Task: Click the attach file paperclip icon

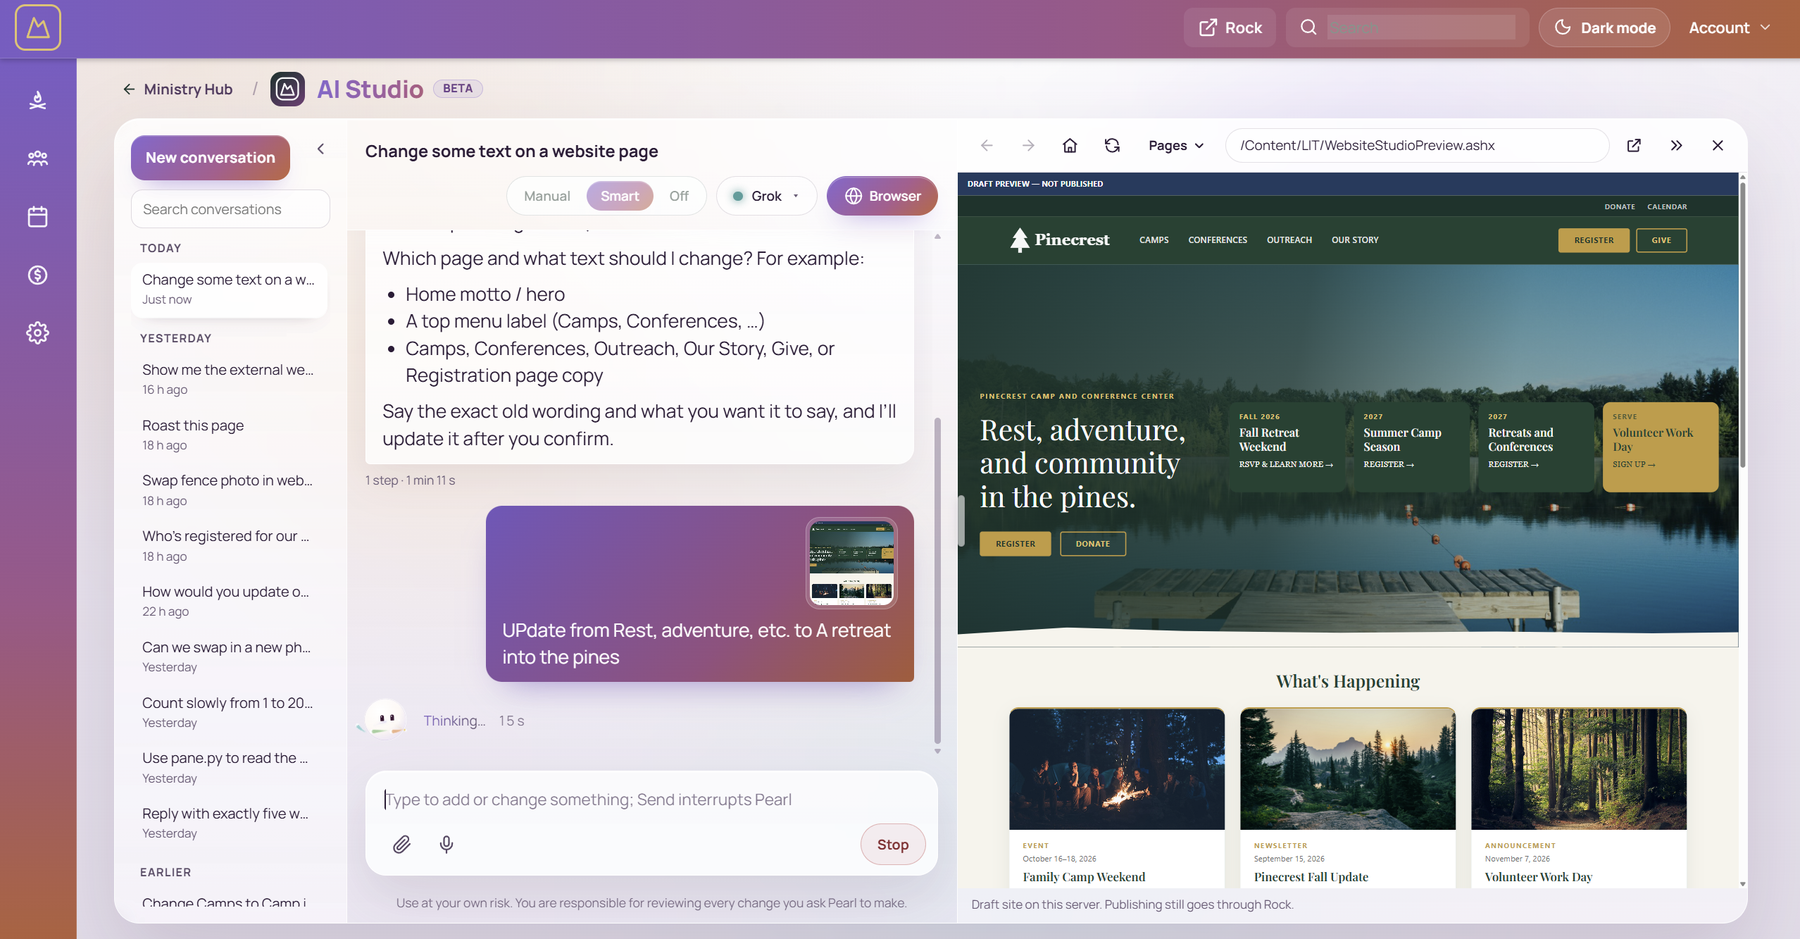Action: click(402, 845)
